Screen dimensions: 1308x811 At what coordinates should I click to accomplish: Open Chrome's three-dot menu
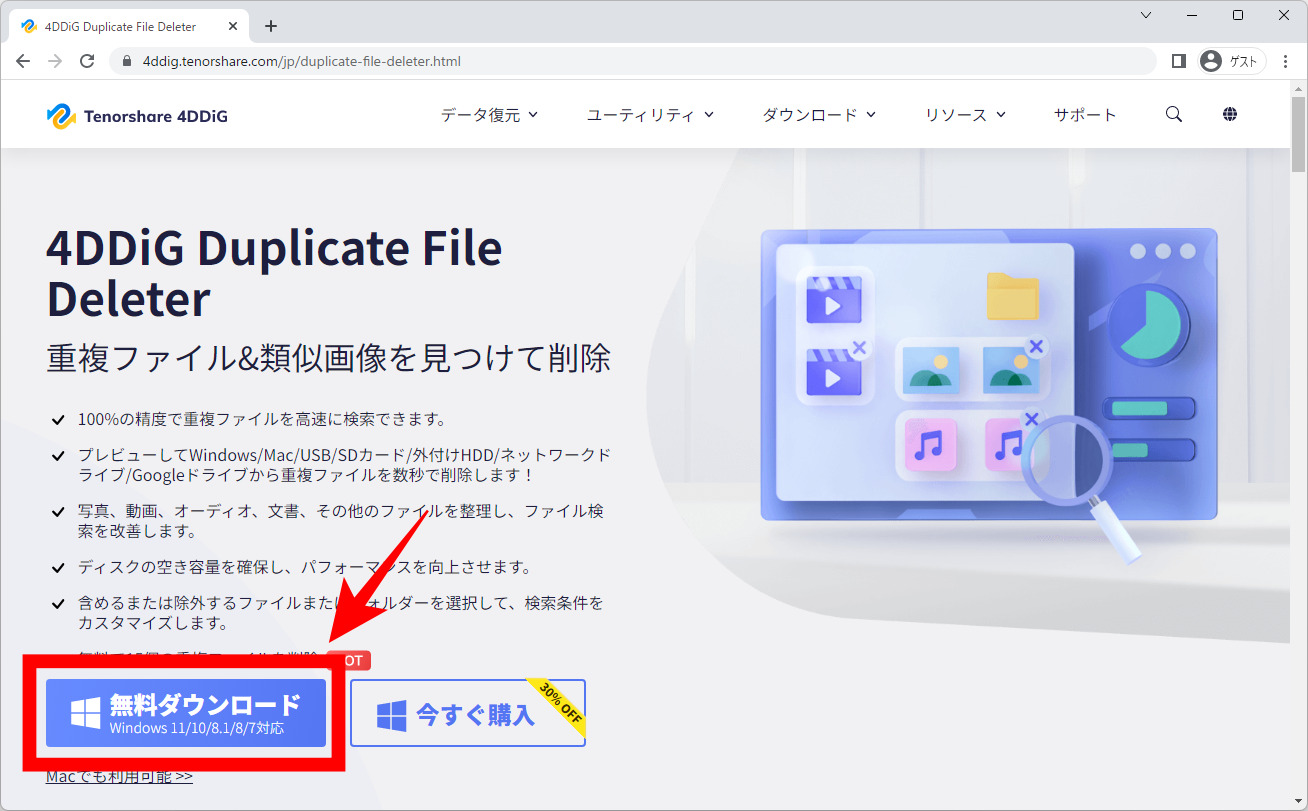(1285, 60)
